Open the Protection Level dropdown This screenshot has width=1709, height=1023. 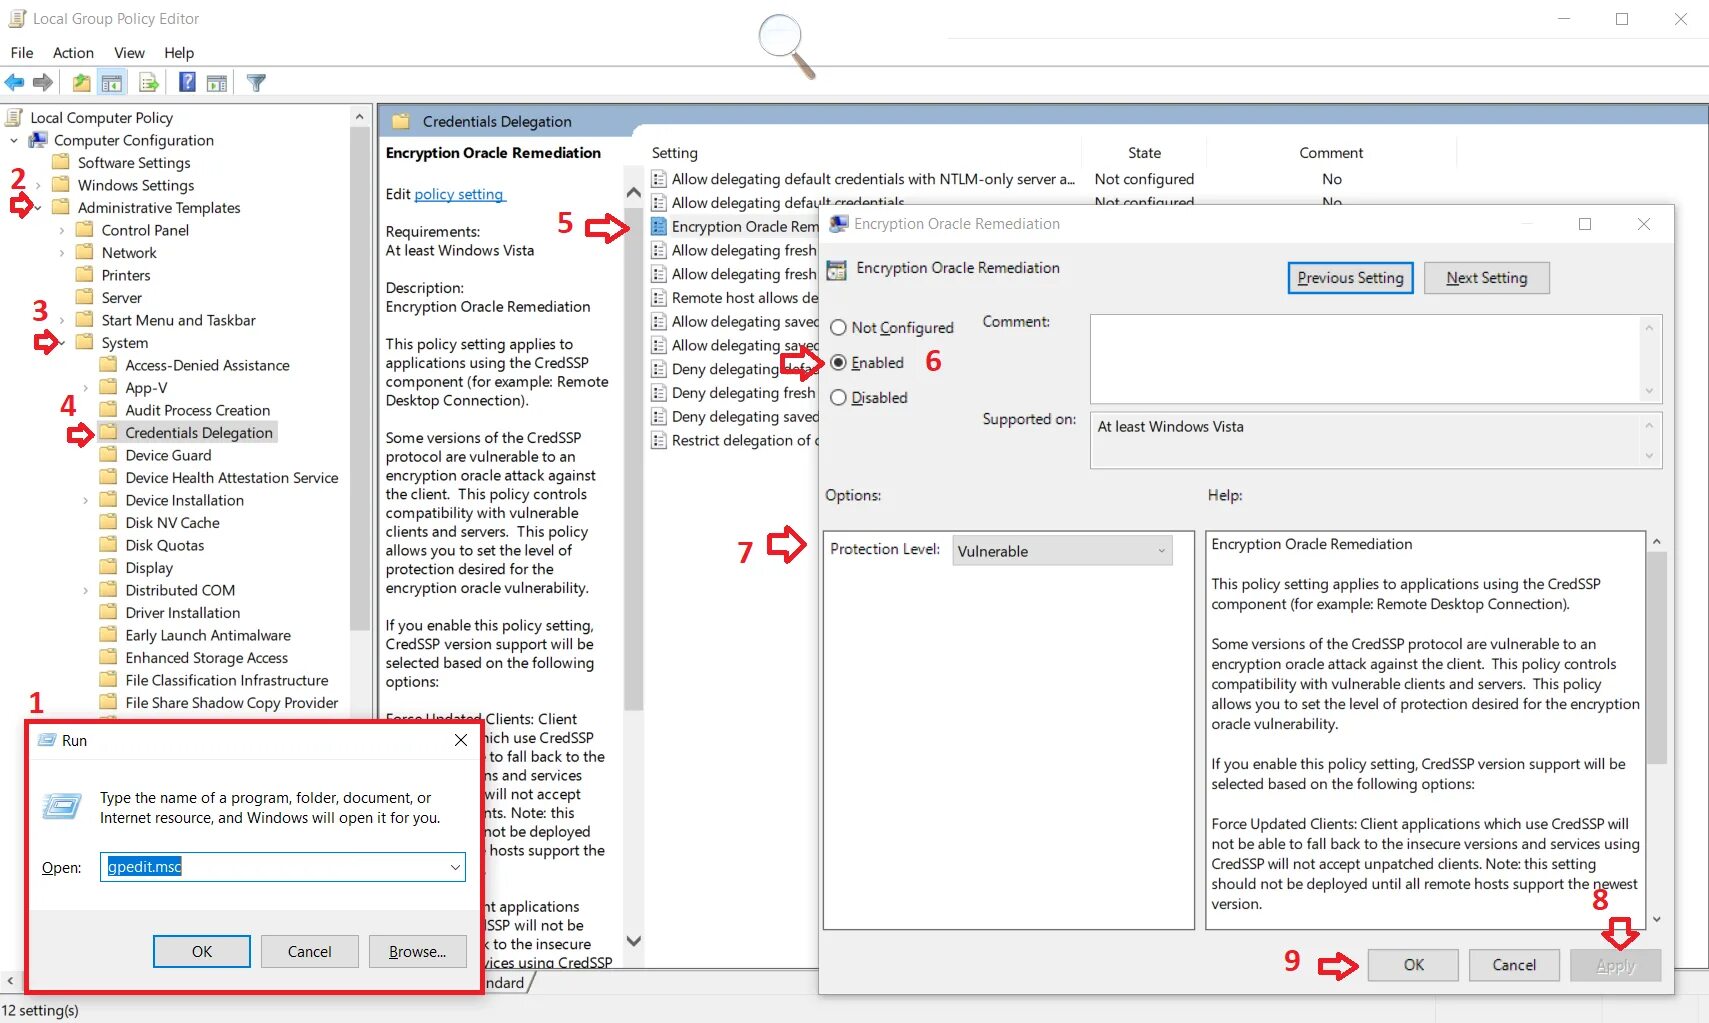coord(1062,551)
